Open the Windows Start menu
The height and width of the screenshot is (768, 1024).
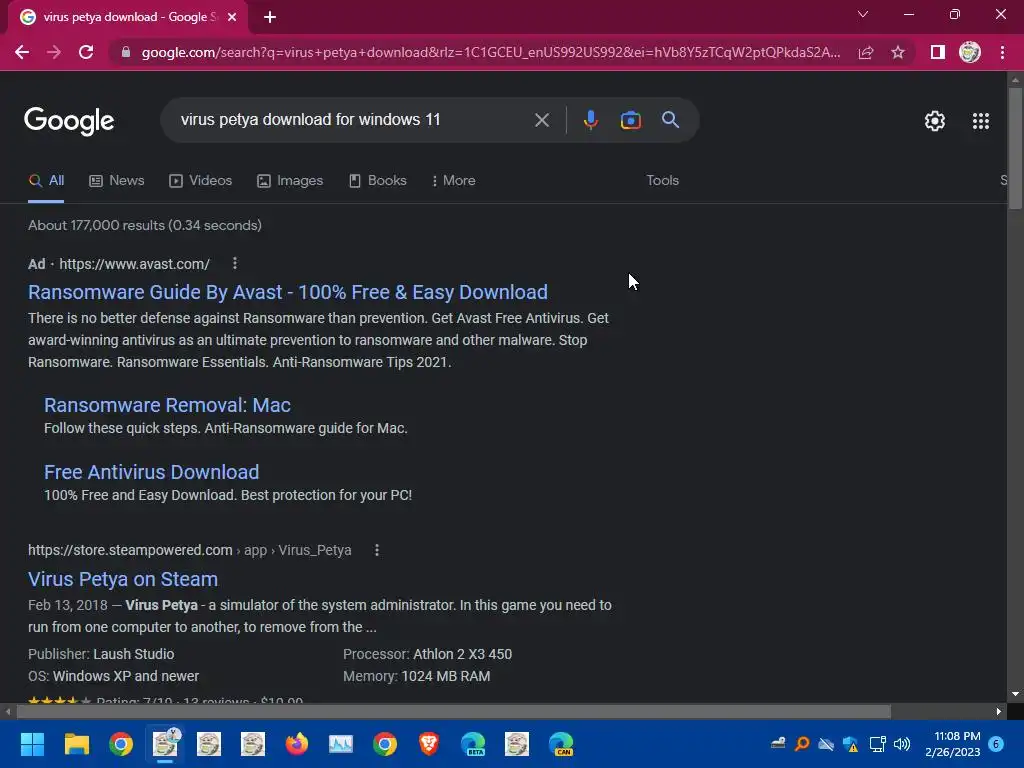32,744
